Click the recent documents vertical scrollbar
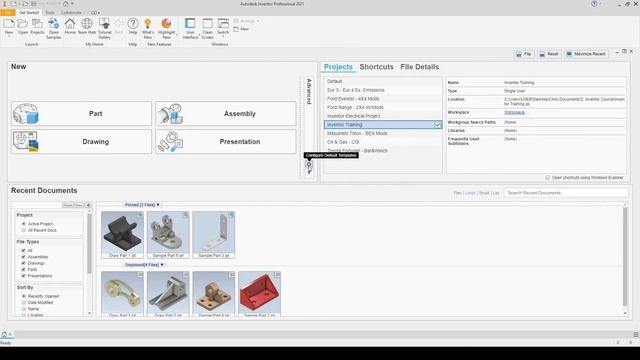This screenshot has width=640, height=360. pos(625,256)
